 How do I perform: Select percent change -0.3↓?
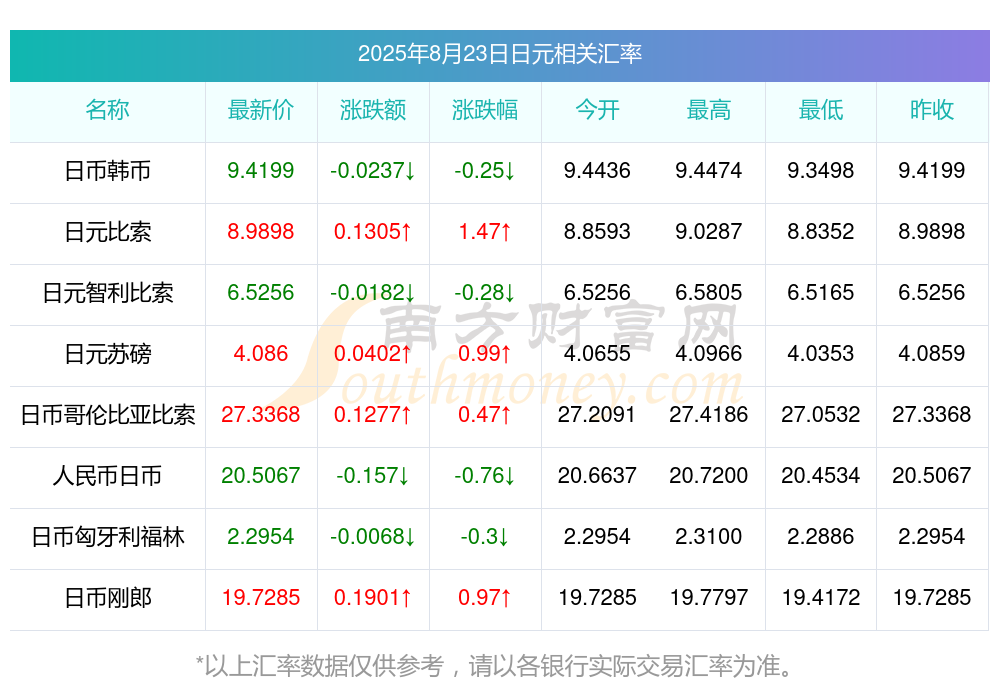485,537
